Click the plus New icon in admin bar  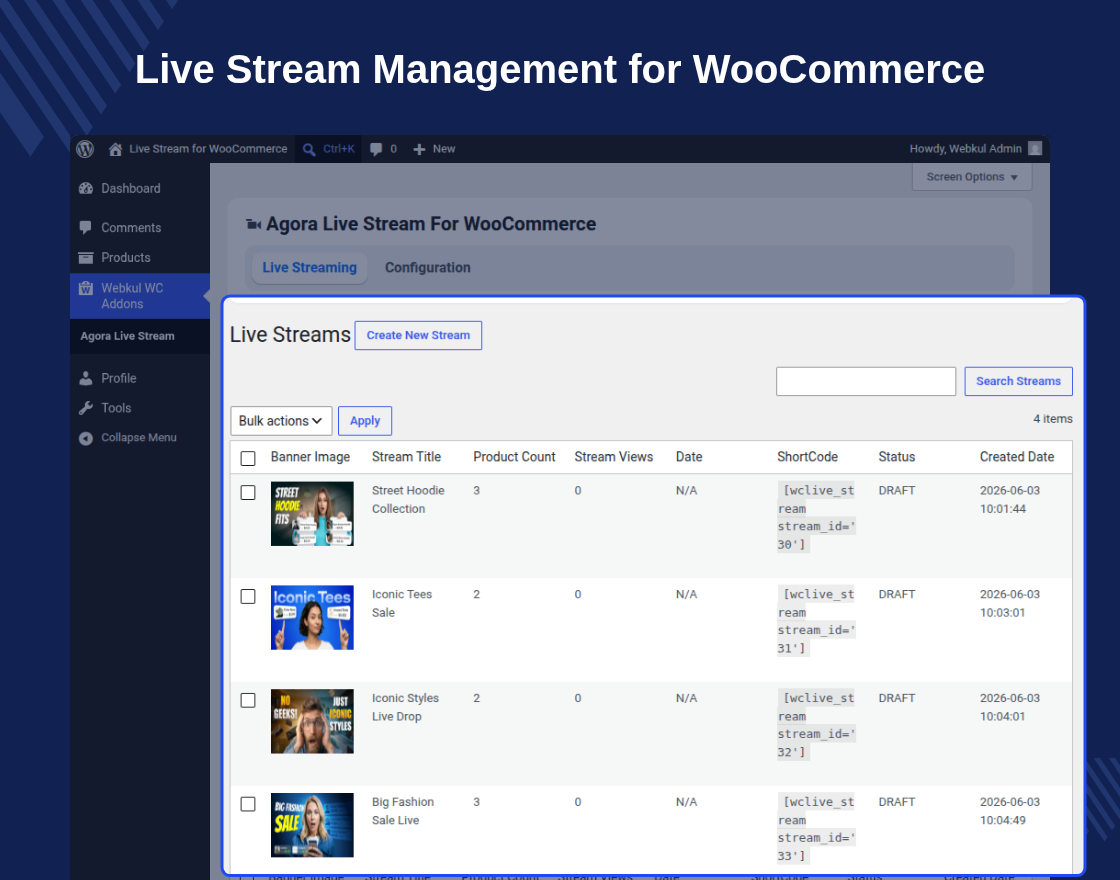click(x=419, y=149)
